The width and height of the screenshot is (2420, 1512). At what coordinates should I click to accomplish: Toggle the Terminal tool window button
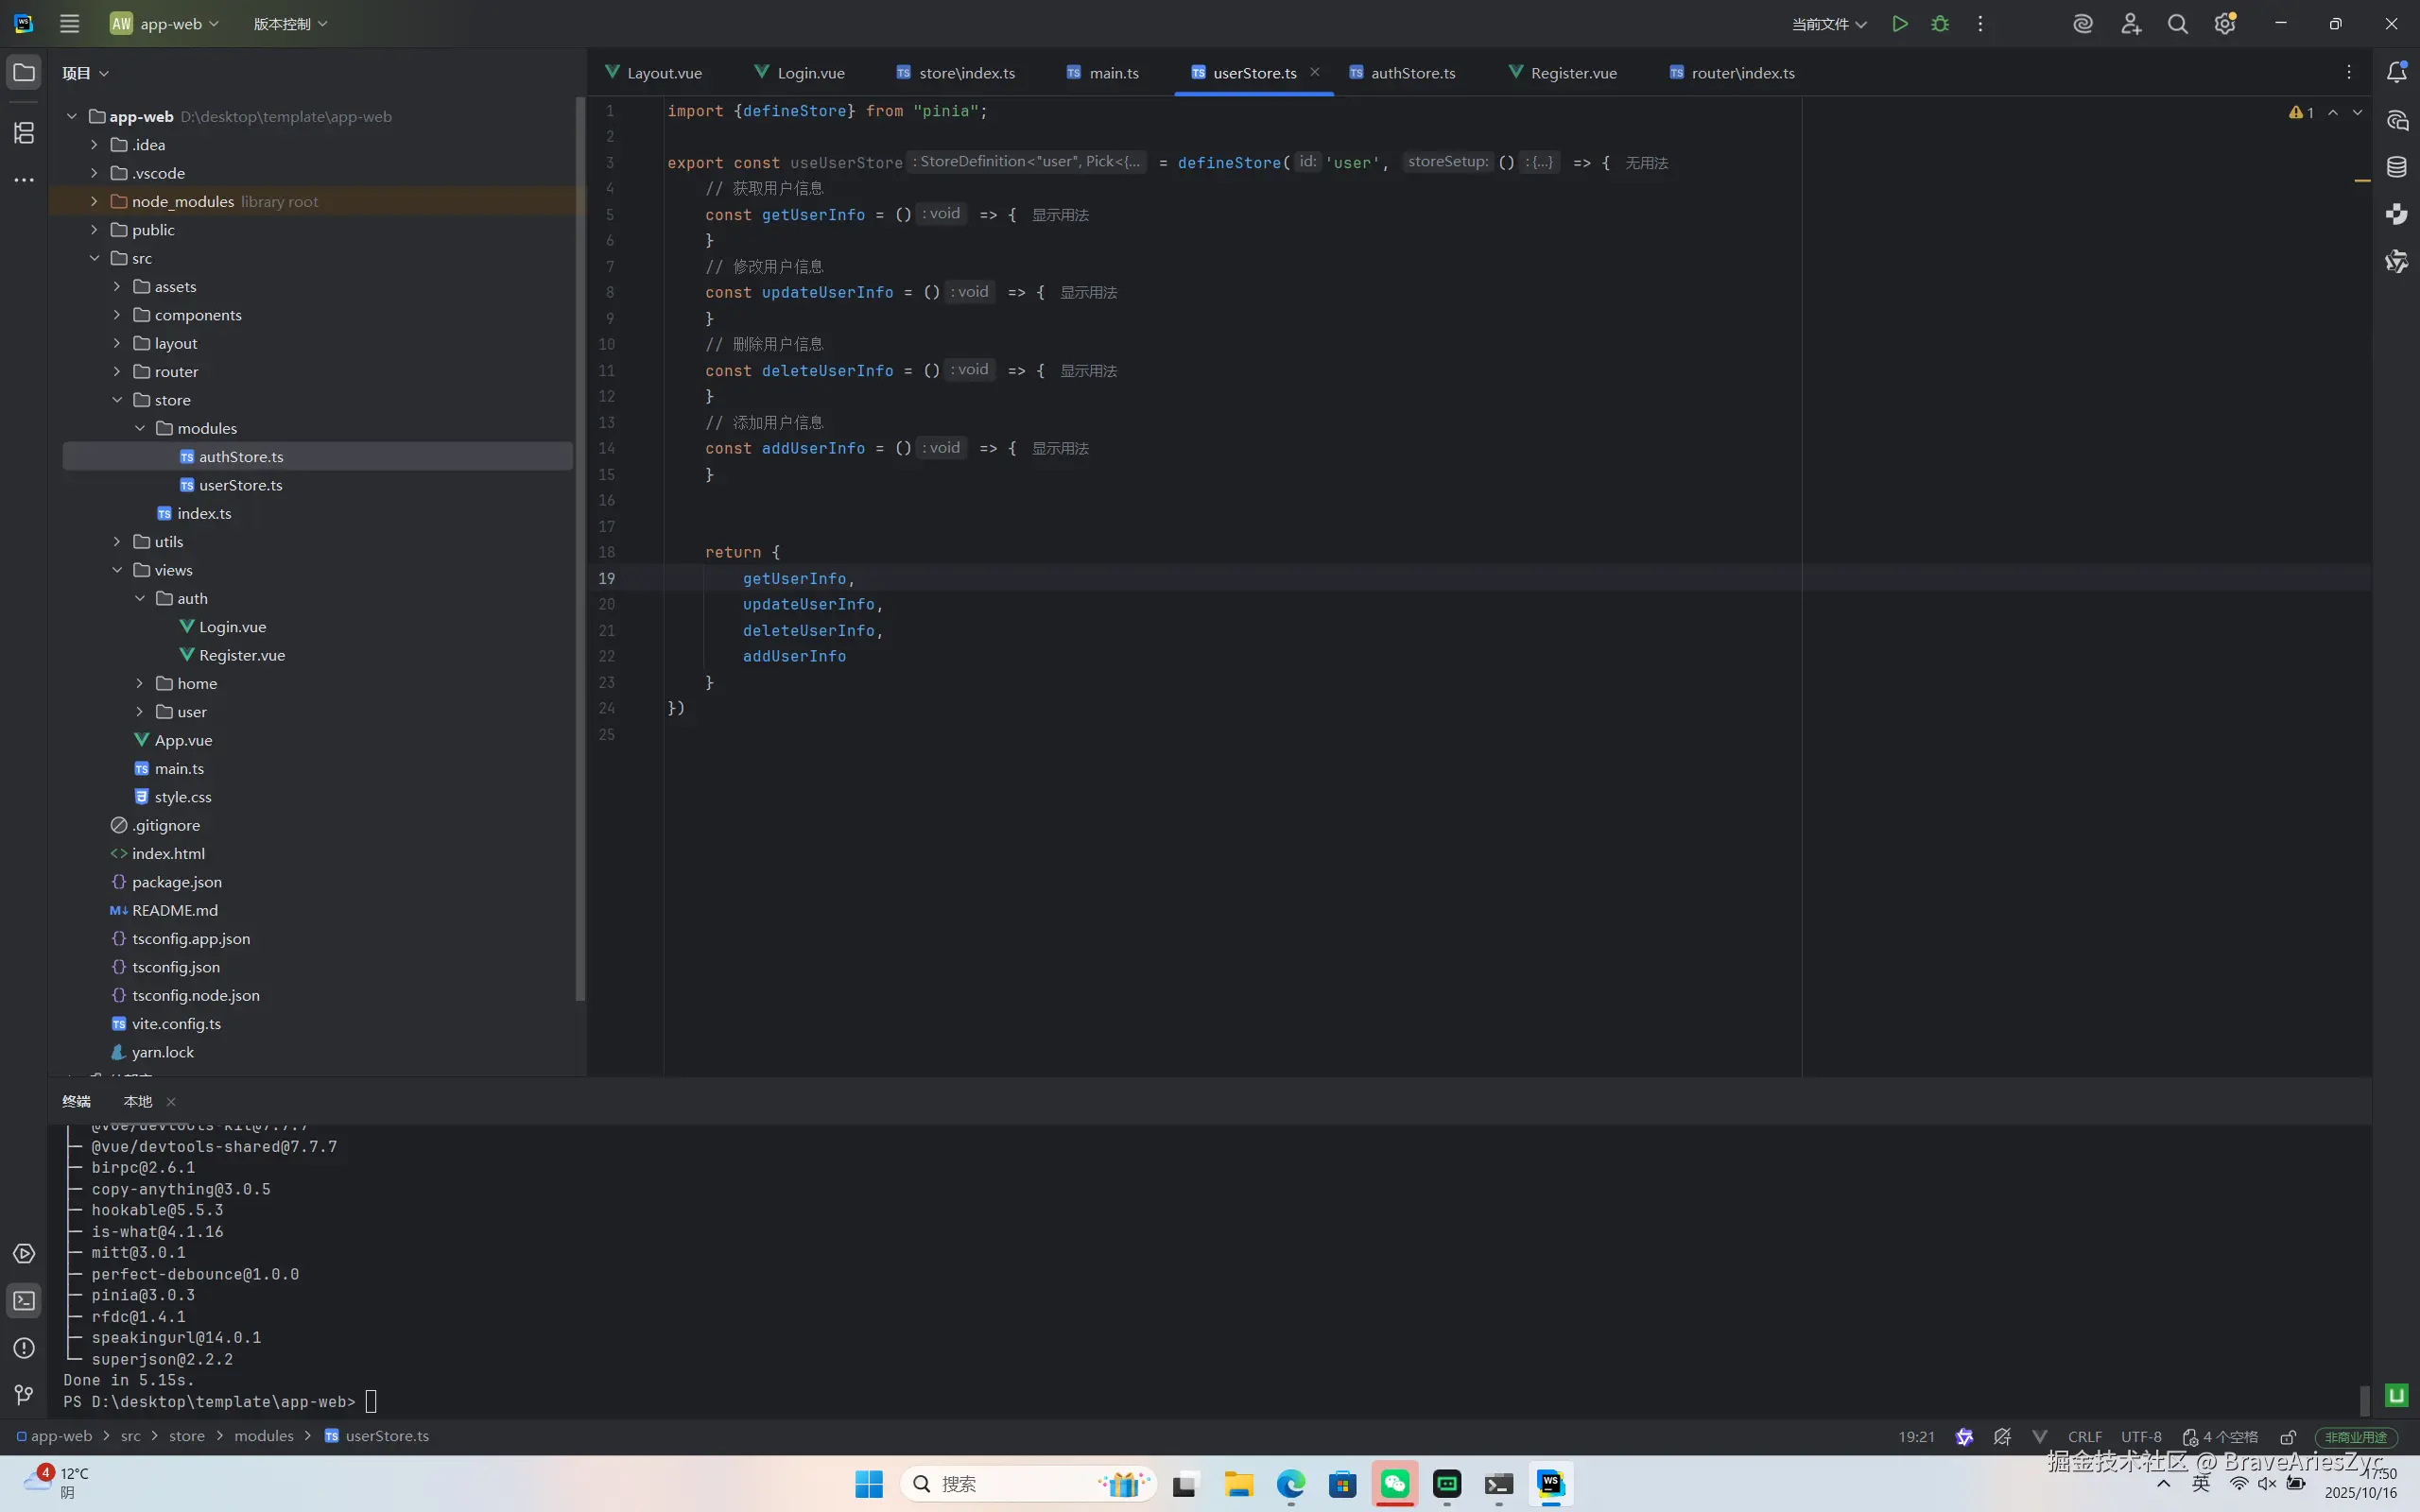(24, 1301)
